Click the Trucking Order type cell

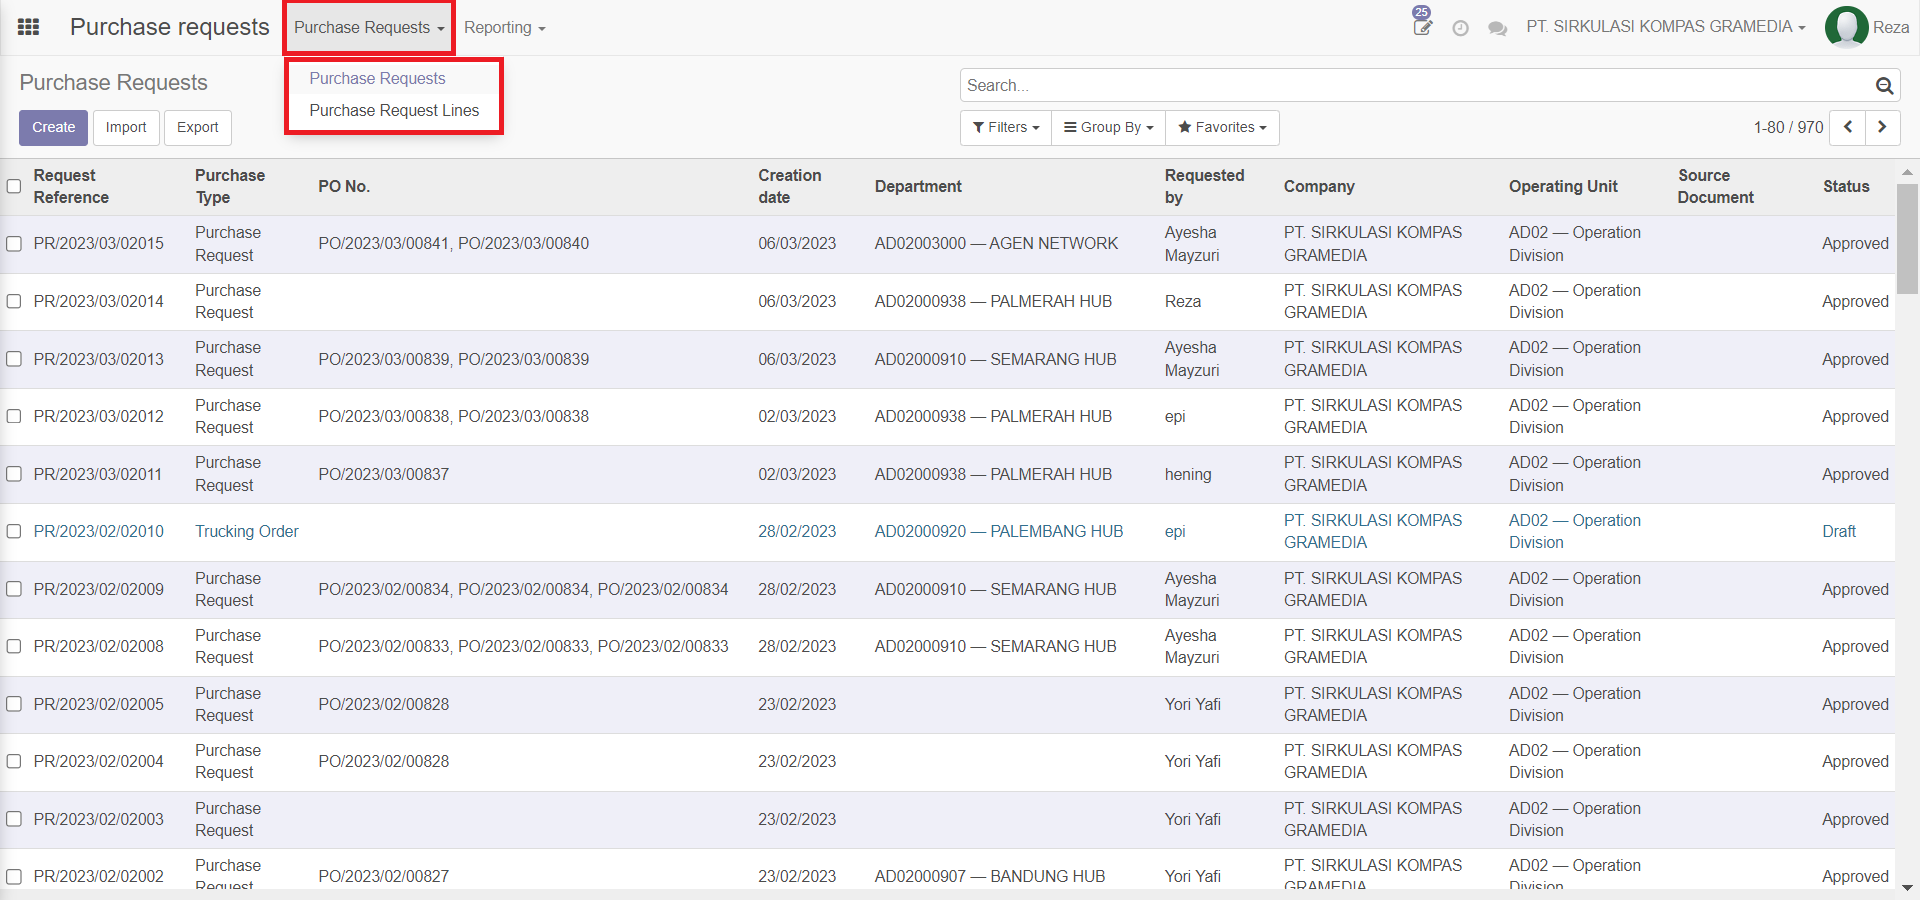(247, 531)
